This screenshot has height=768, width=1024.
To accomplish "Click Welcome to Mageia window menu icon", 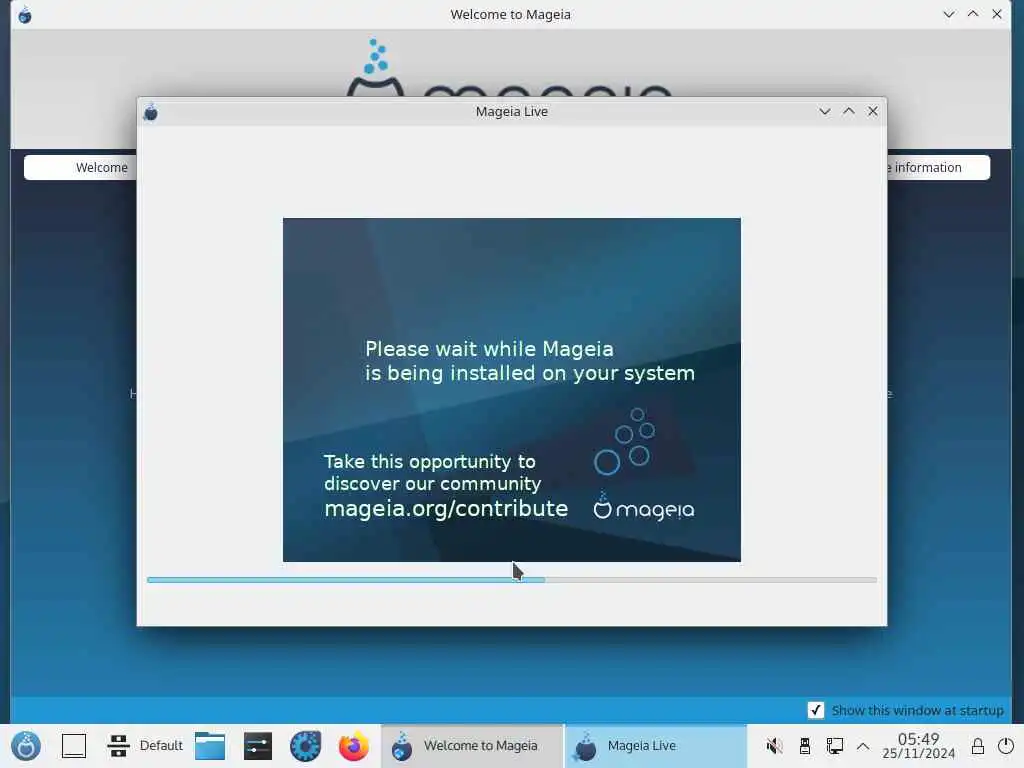I will [25, 14].
